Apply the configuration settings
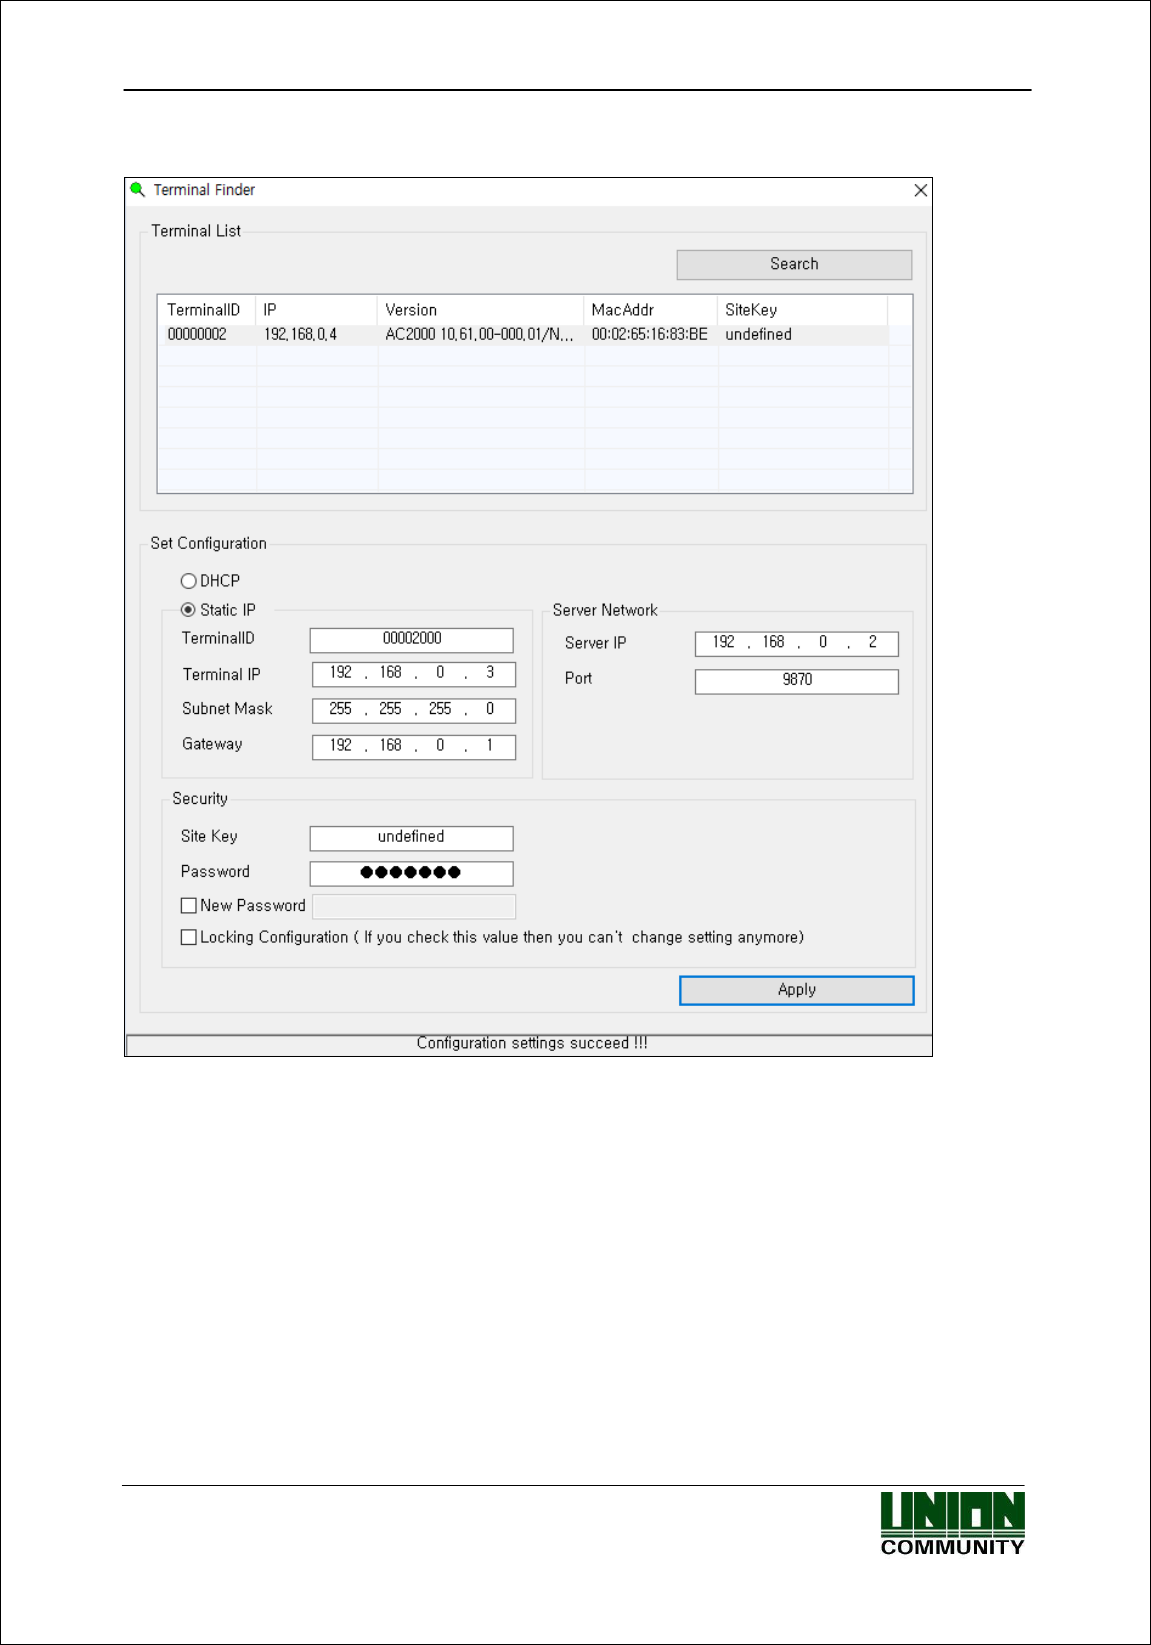The width and height of the screenshot is (1151, 1645). click(796, 990)
